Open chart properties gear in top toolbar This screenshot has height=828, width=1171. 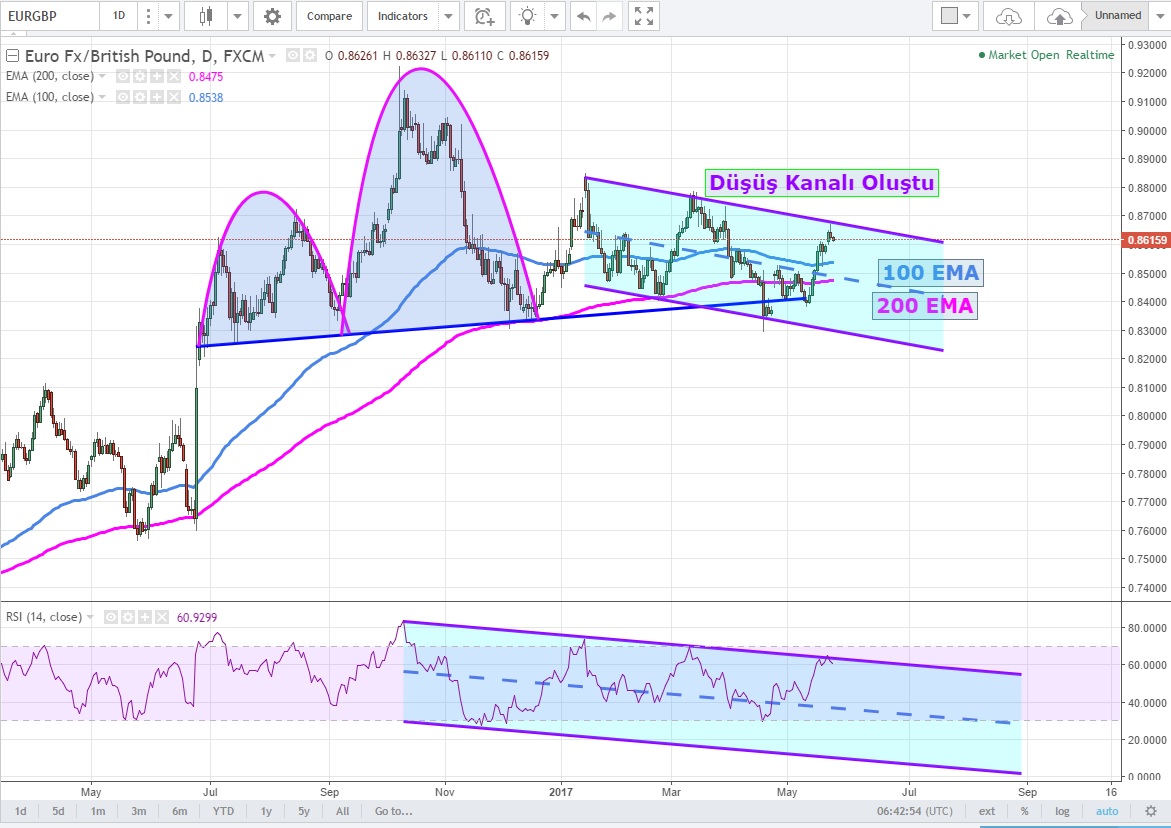coord(272,16)
